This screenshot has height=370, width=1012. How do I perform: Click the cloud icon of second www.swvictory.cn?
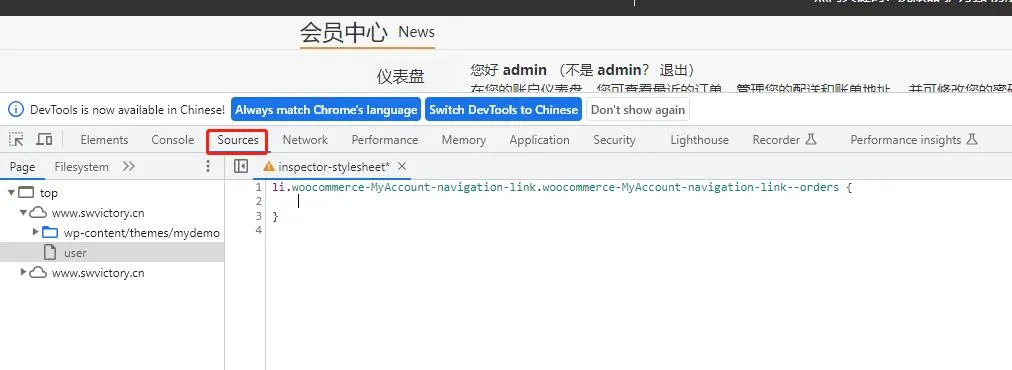coord(38,272)
